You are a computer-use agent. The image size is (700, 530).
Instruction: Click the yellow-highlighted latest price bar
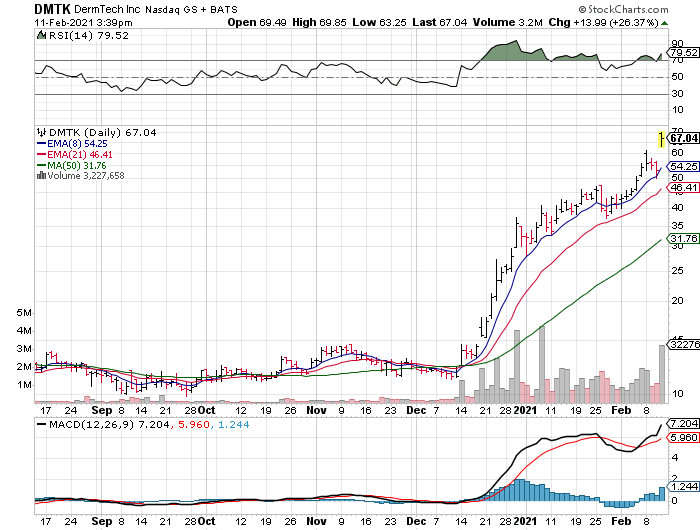coord(662,139)
